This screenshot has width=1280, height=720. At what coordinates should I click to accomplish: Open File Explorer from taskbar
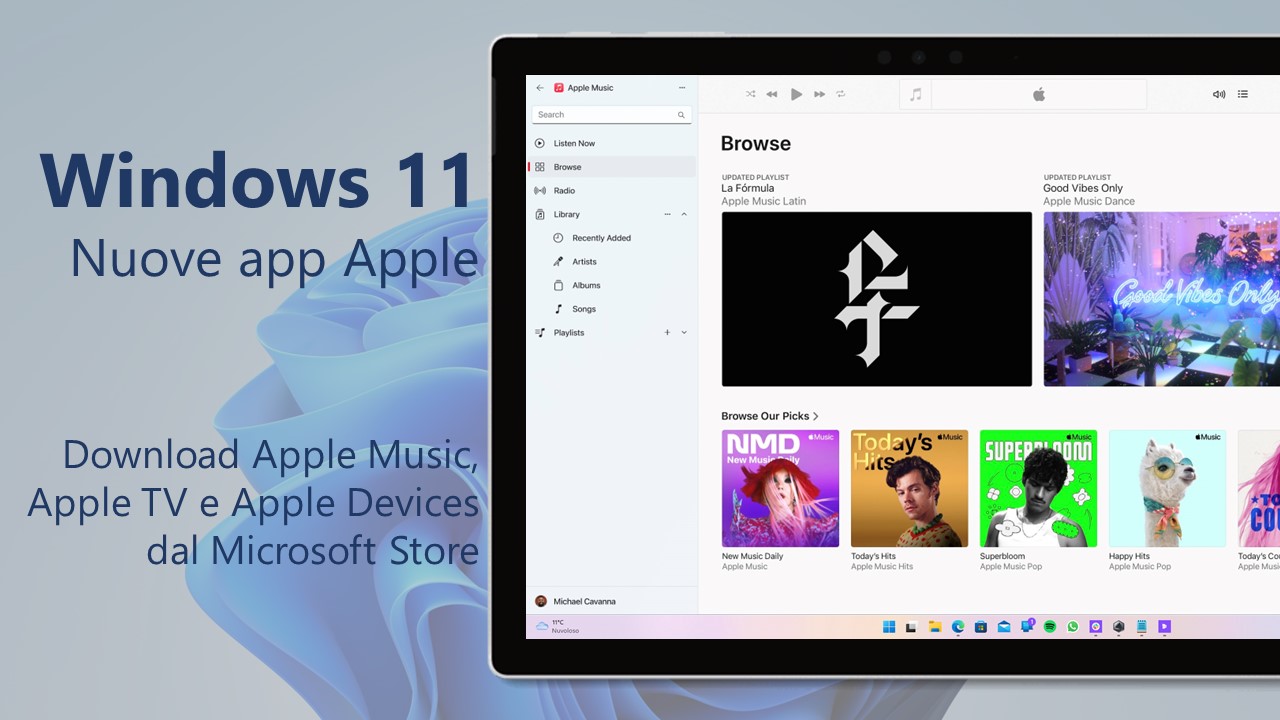(x=935, y=627)
